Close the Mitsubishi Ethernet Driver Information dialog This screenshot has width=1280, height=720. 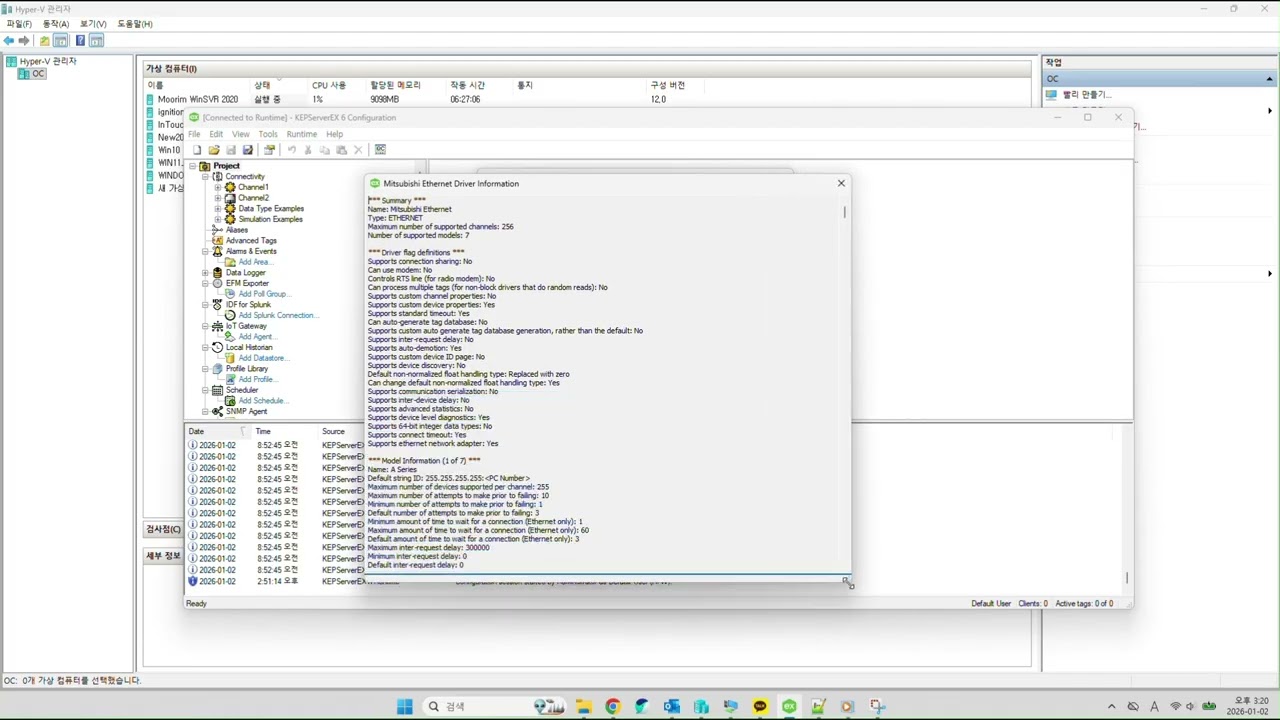pos(841,183)
